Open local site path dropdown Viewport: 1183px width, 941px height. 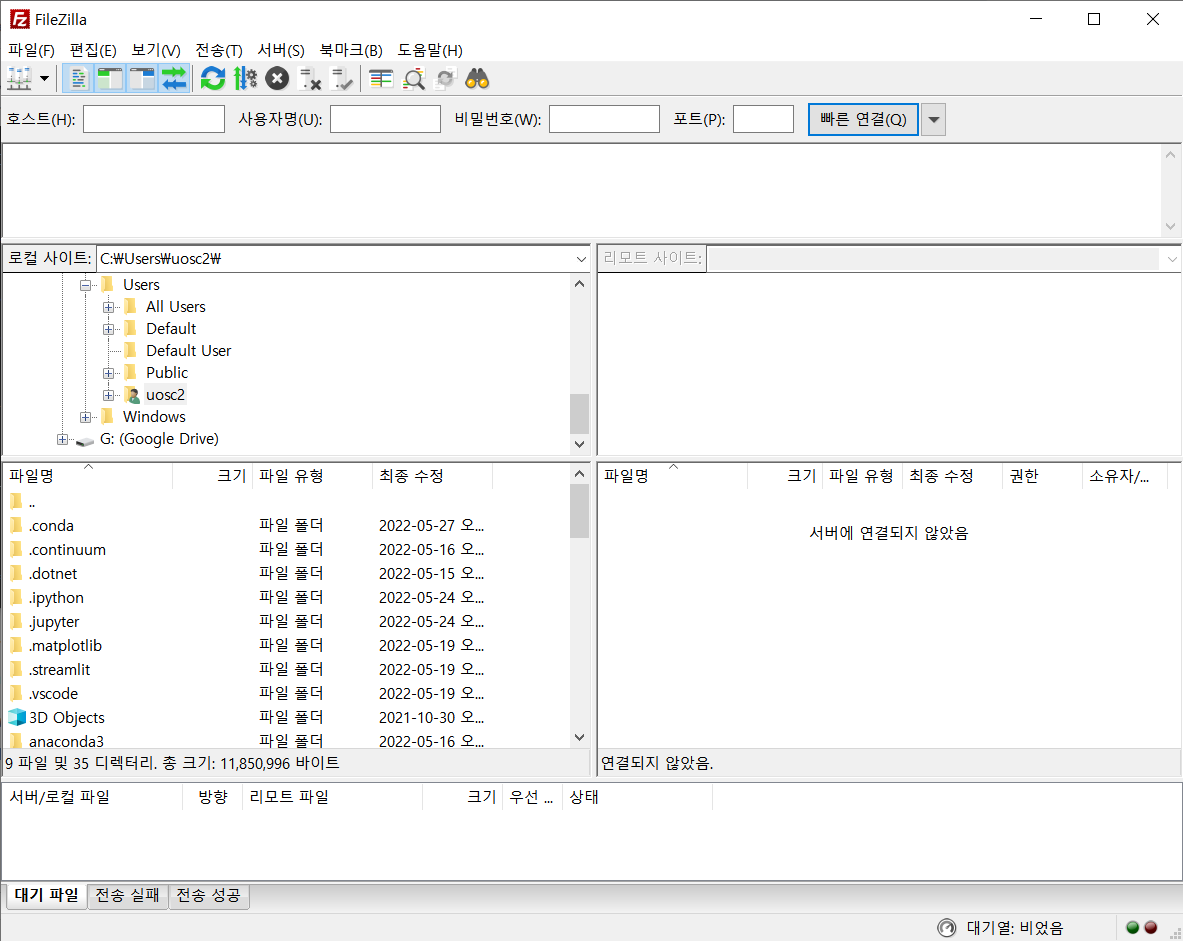[x=581, y=259]
